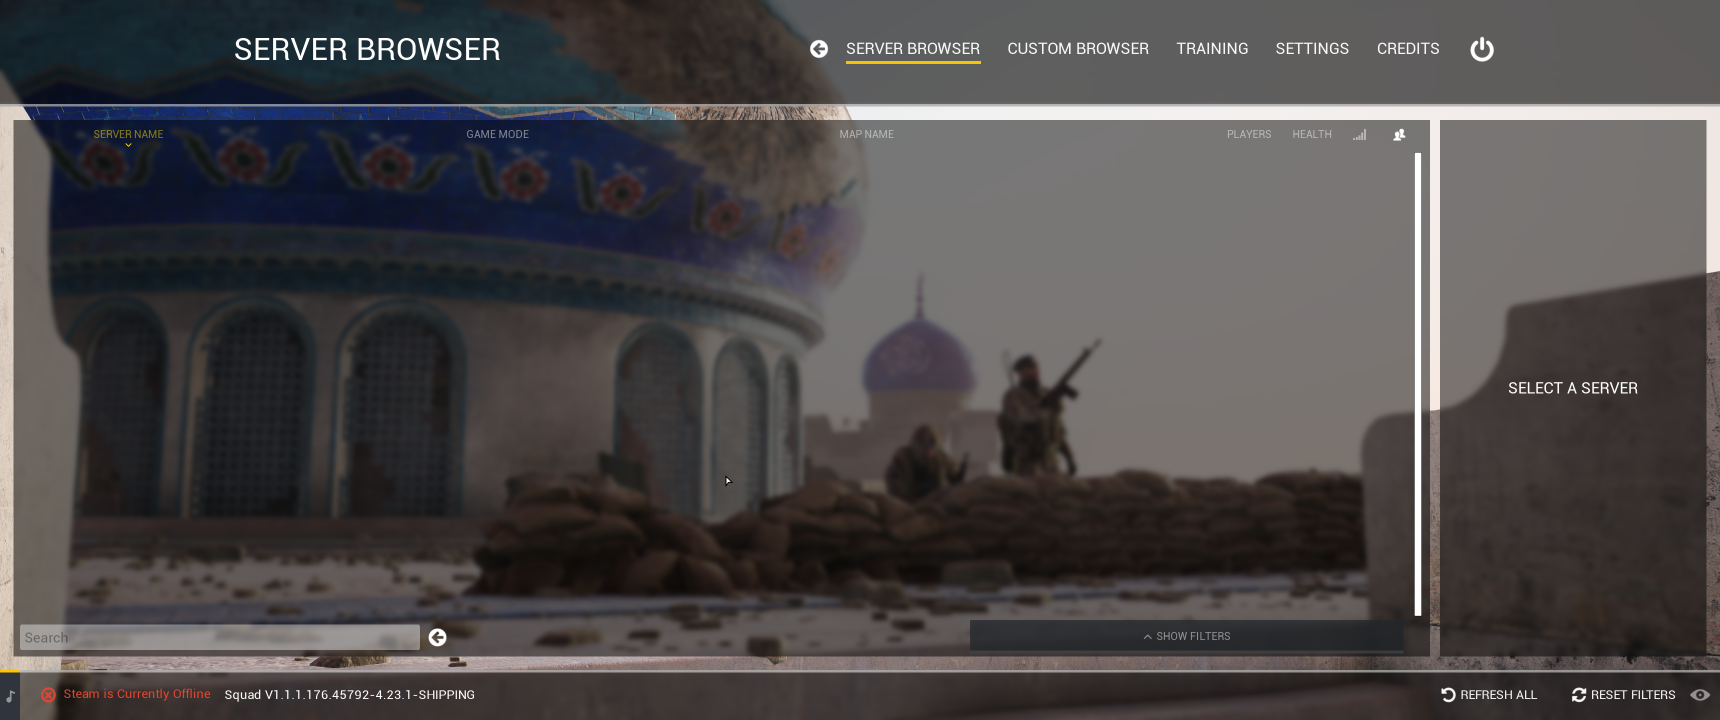Sort by Players column header
1720x720 pixels.
pyautogui.click(x=1249, y=134)
